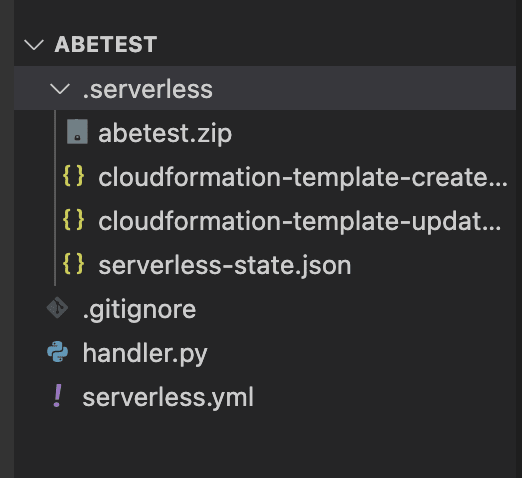522x478 pixels.
Task: Click JSON braces icon of cloudformation-template-create file
Action: tap(73, 176)
